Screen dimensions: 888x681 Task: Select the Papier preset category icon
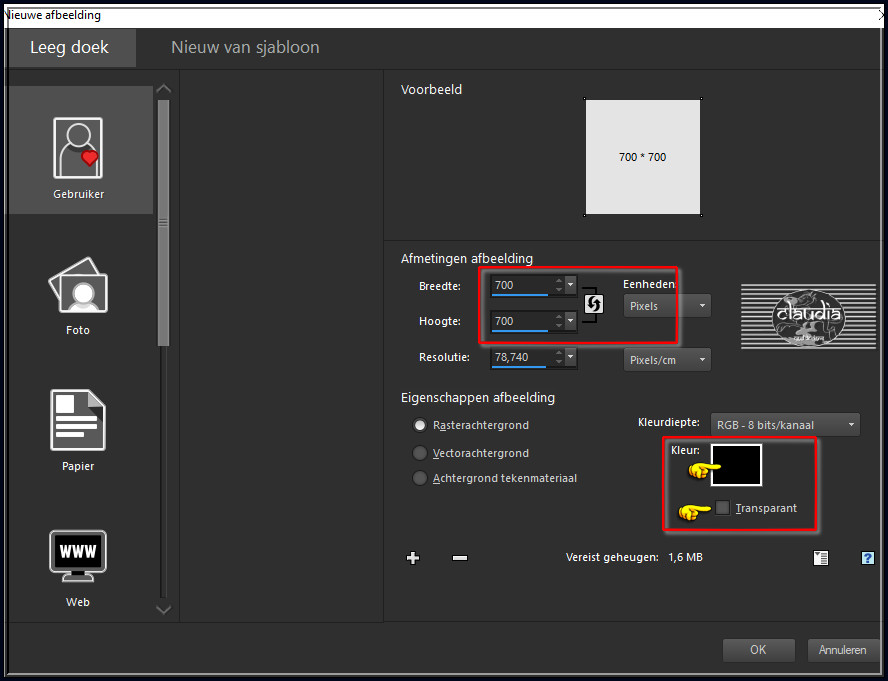pyautogui.click(x=78, y=420)
